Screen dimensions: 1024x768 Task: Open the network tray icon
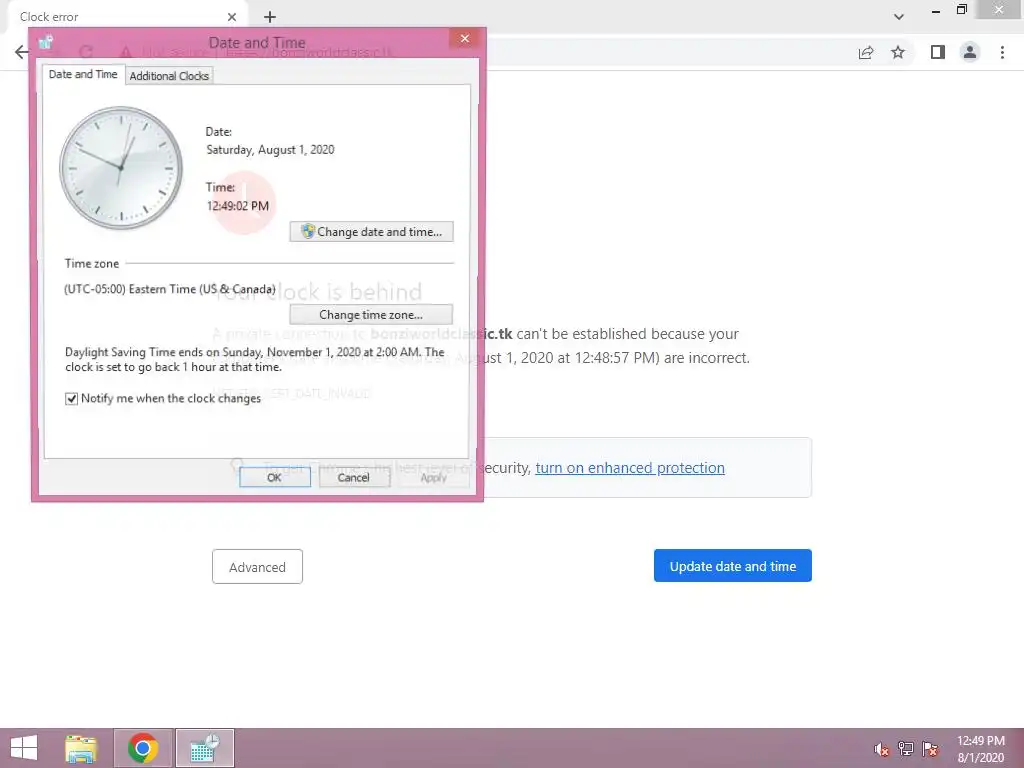[906, 749]
